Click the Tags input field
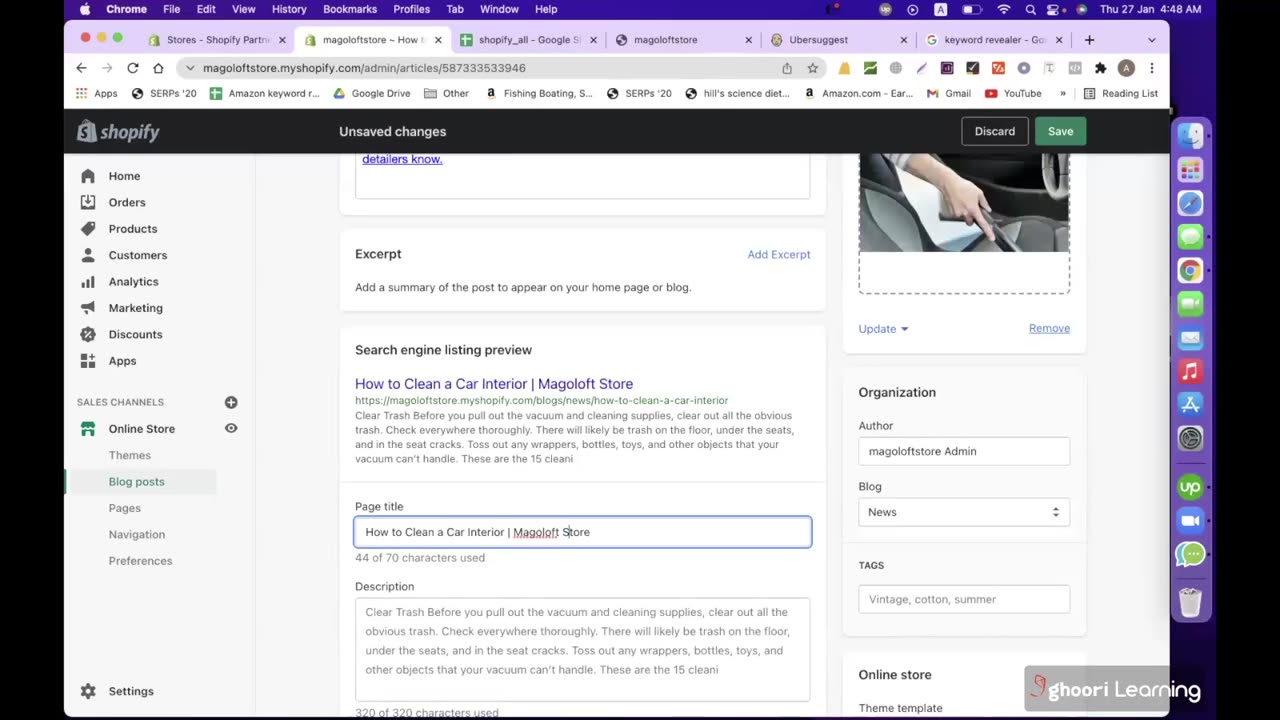The height and width of the screenshot is (720, 1280). coord(964,599)
